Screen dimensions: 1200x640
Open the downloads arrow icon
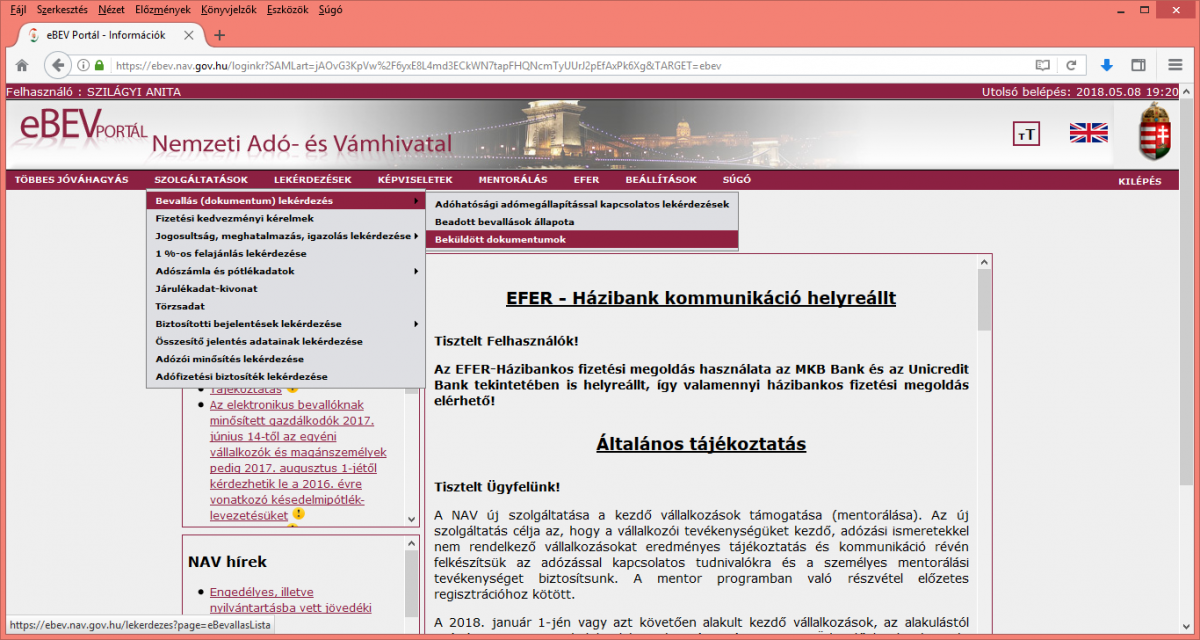[x=1107, y=65]
